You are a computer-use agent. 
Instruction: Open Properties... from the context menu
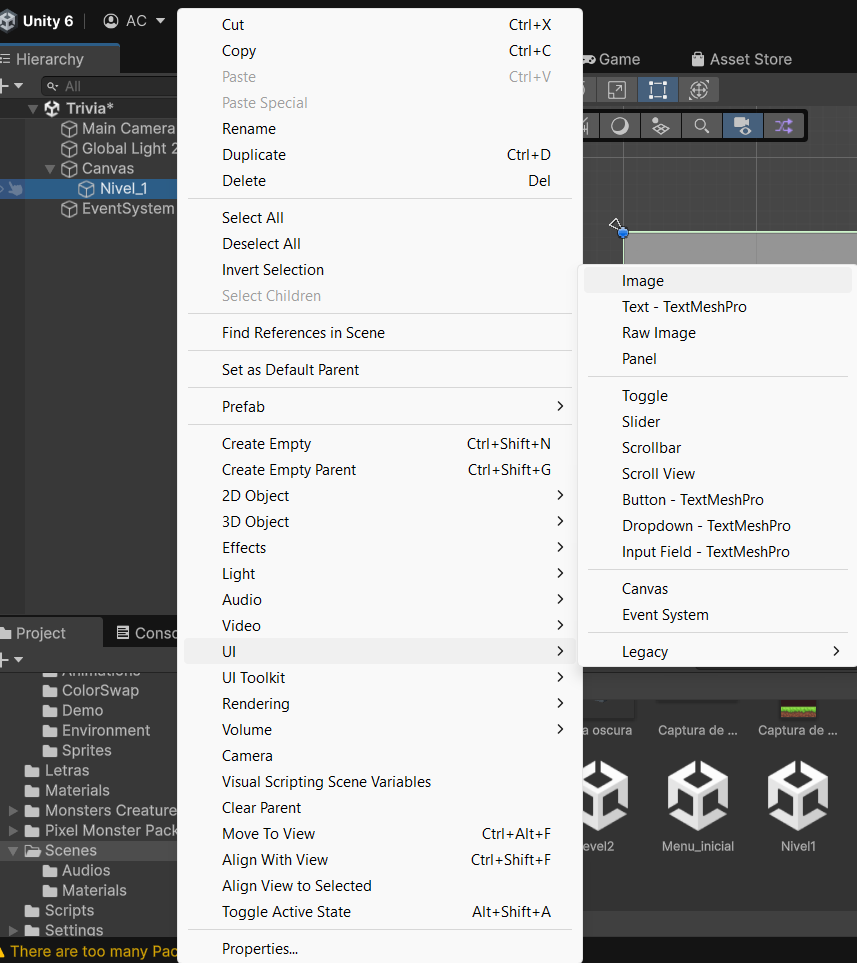click(380, 949)
